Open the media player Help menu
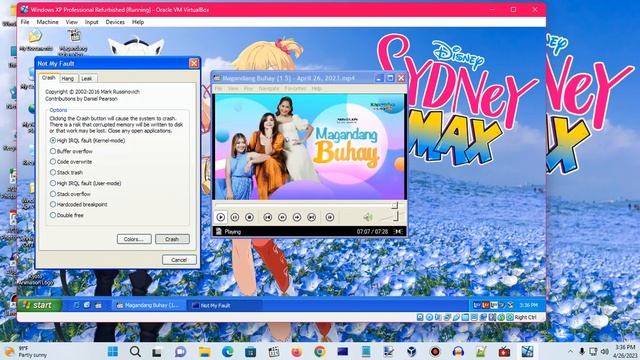This screenshot has height=360, width=640. tap(316, 88)
